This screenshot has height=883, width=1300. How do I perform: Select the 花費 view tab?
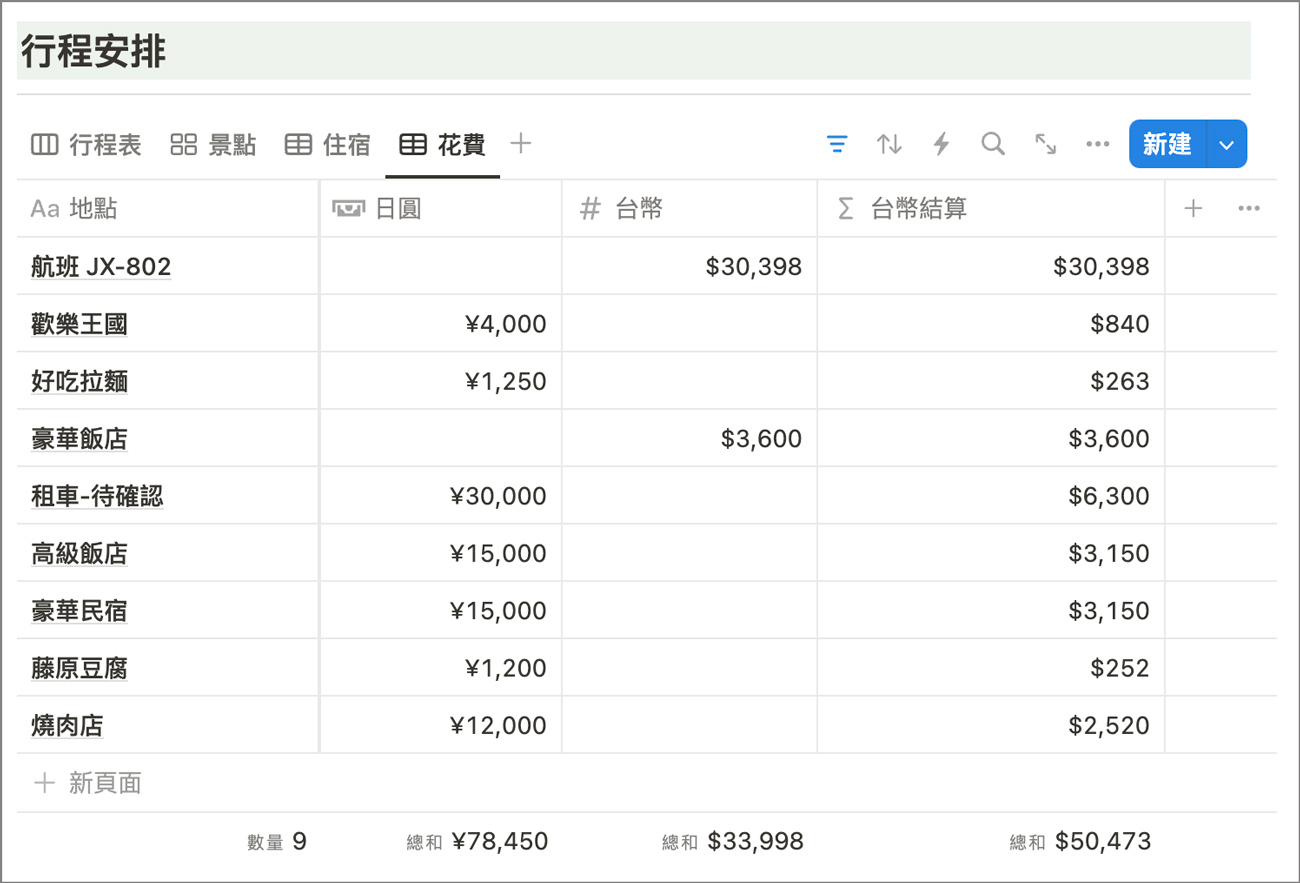tap(442, 145)
